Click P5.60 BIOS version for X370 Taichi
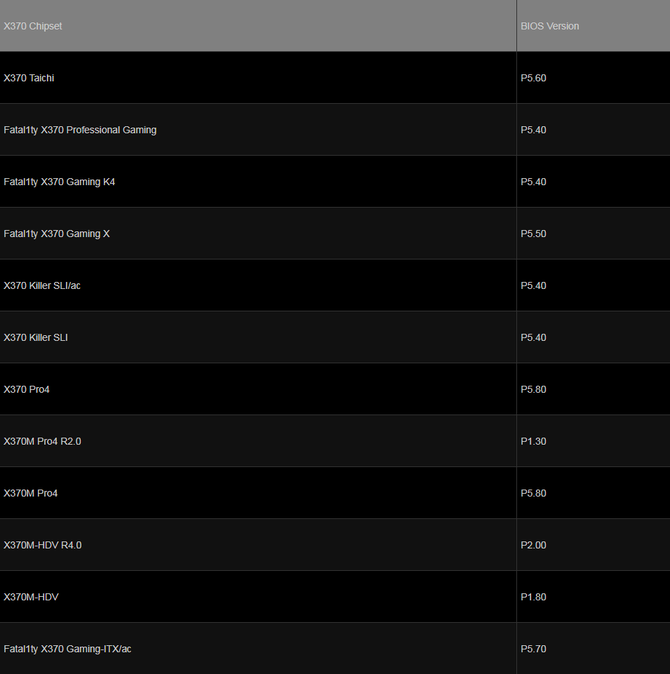 coord(533,78)
